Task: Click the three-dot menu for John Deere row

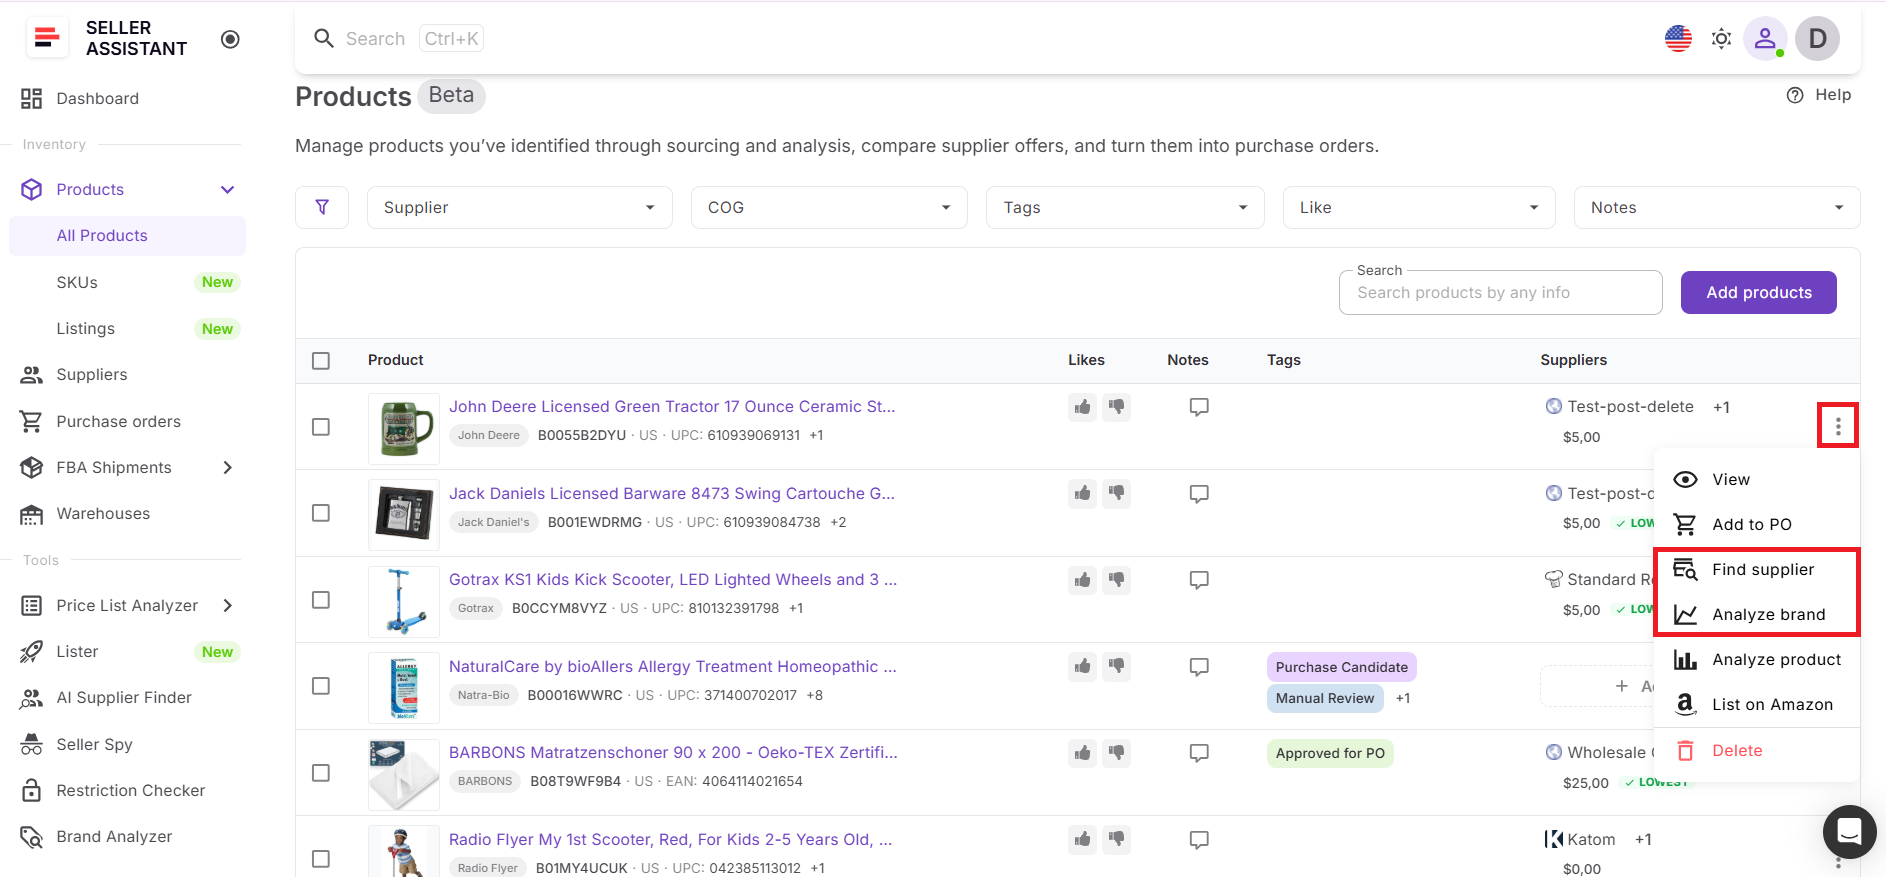Action: [x=1838, y=427]
